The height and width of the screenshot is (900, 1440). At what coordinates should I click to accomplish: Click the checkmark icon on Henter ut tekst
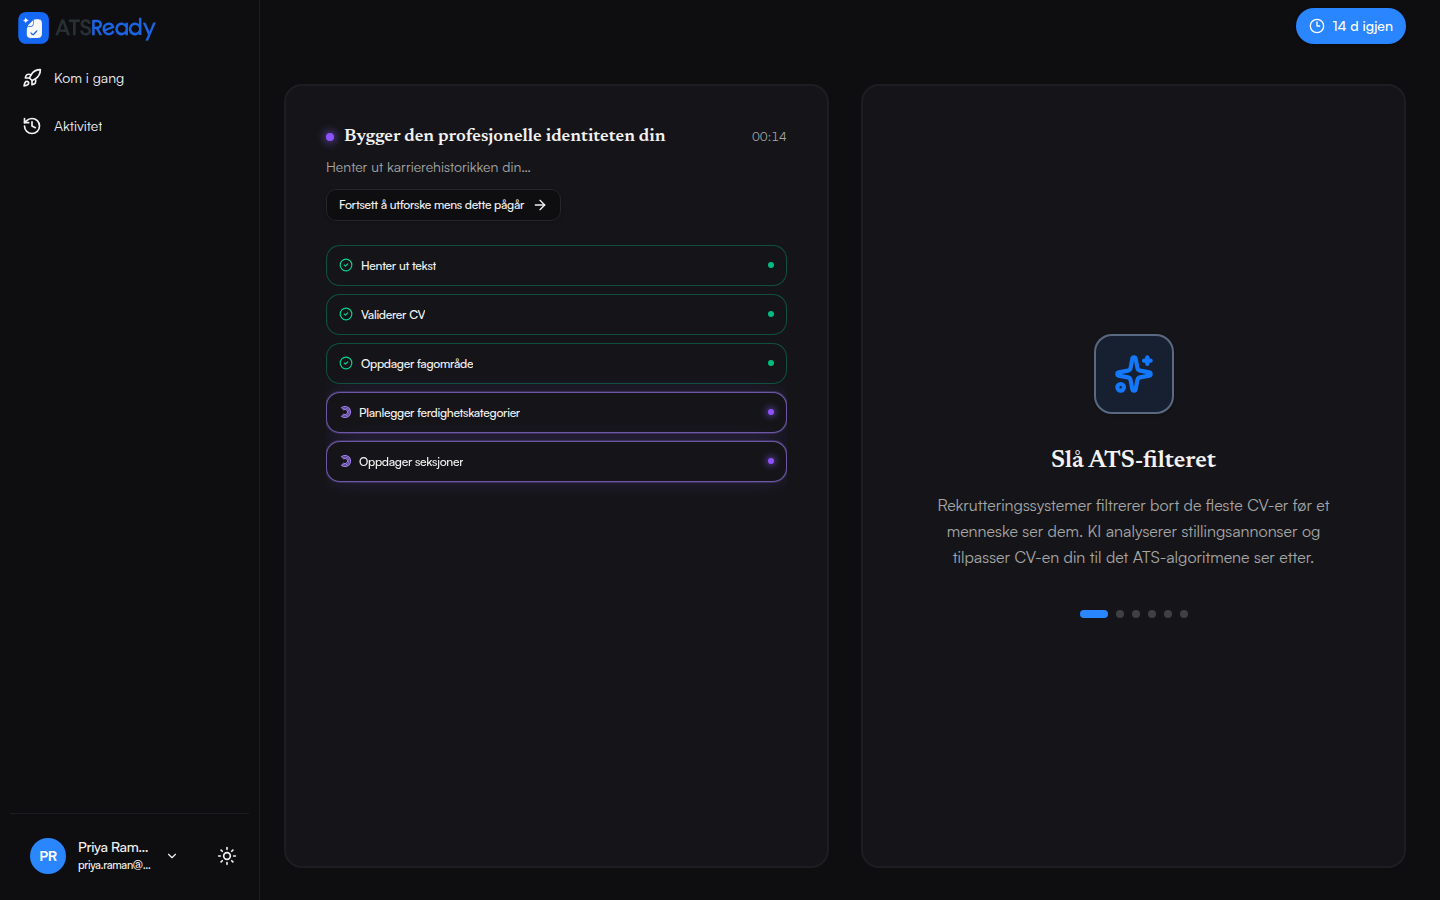tap(346, 265)
